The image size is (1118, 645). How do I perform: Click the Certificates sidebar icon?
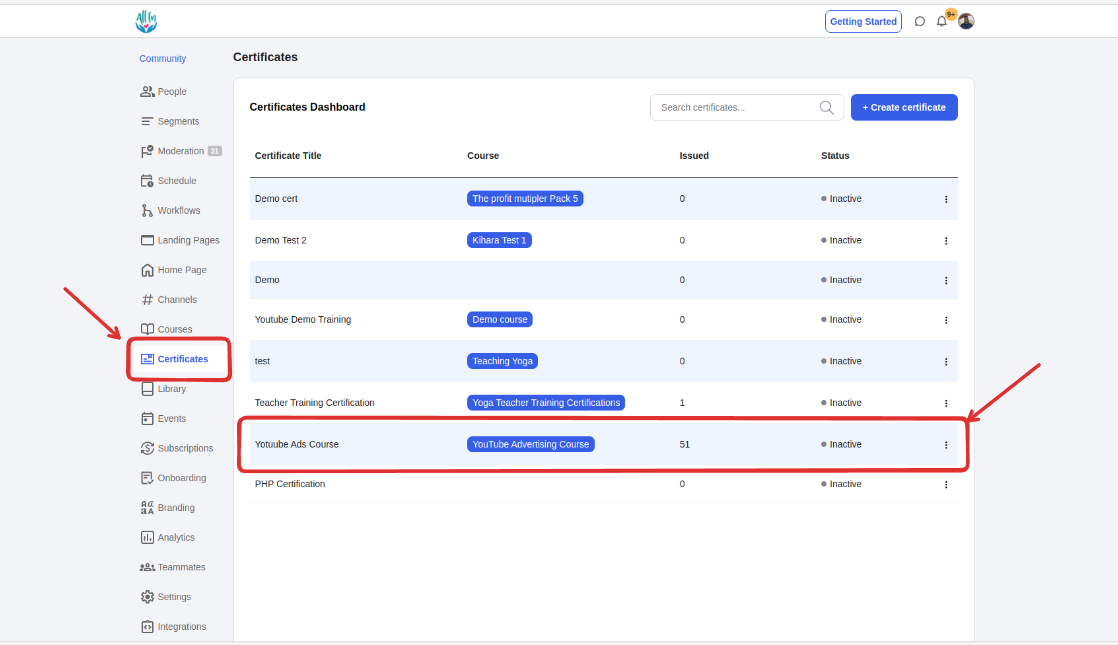(147, 359)
